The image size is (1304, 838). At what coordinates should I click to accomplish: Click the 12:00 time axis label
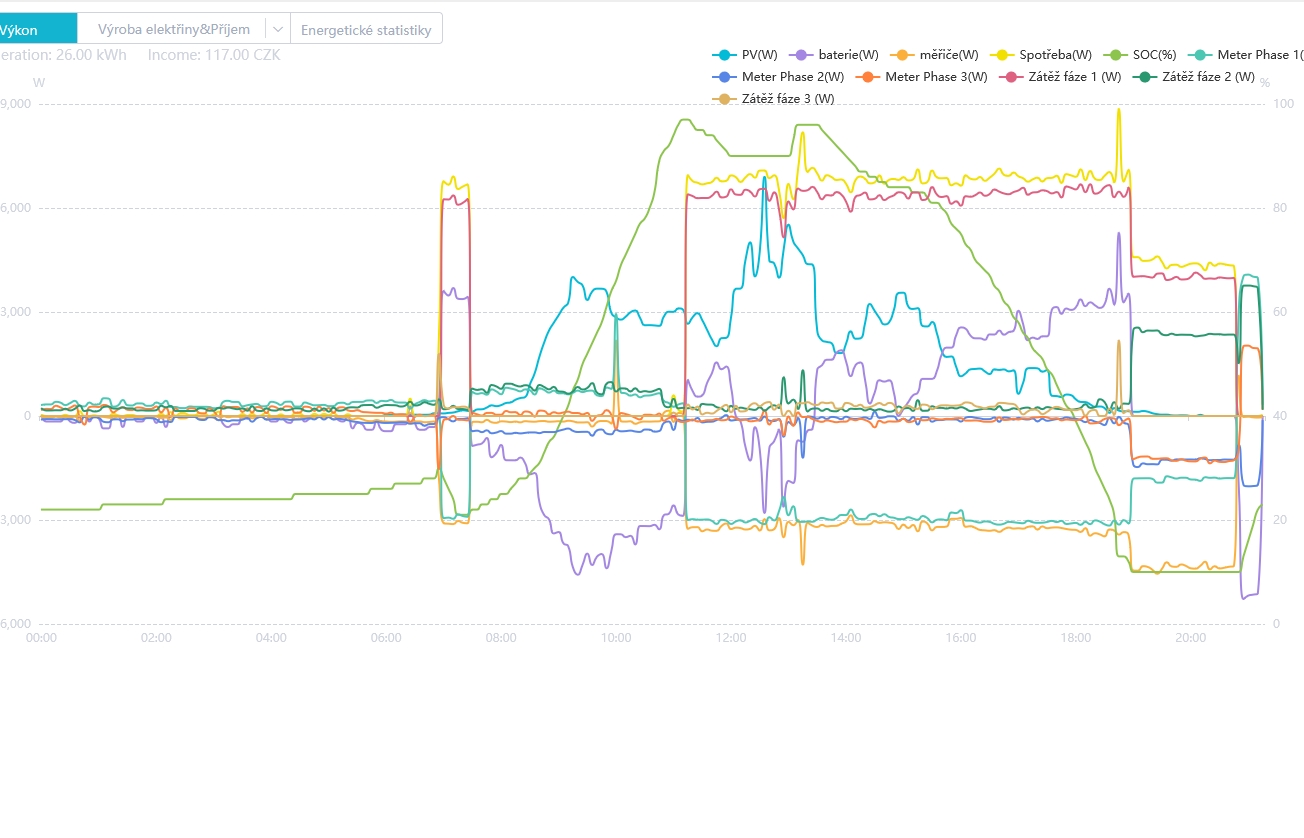click(x=731, y=638)
